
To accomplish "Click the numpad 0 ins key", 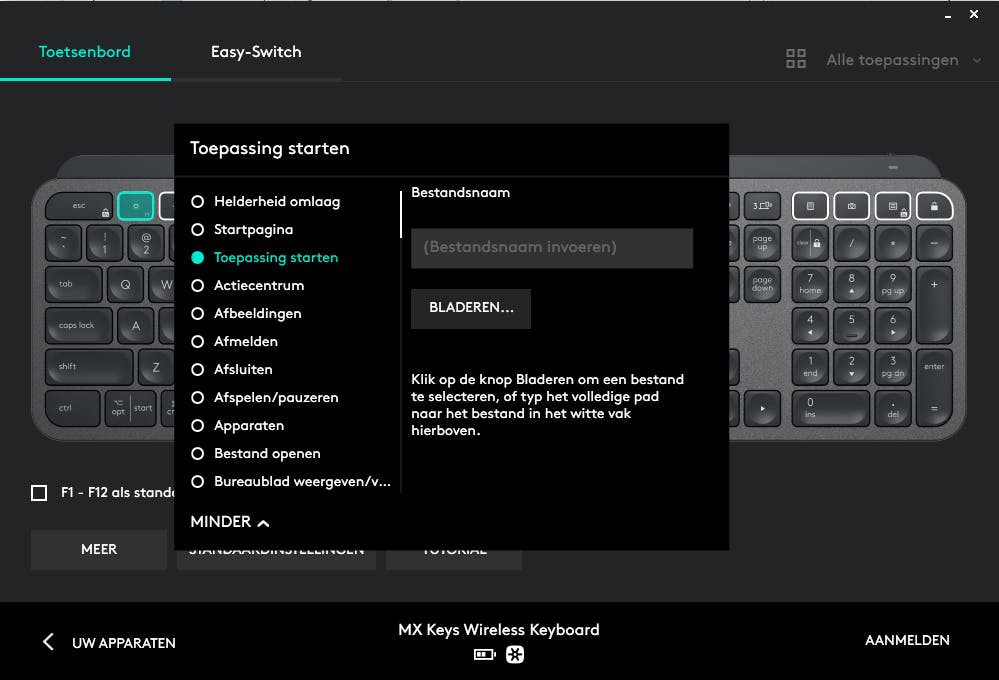I will tap(831, 408).
